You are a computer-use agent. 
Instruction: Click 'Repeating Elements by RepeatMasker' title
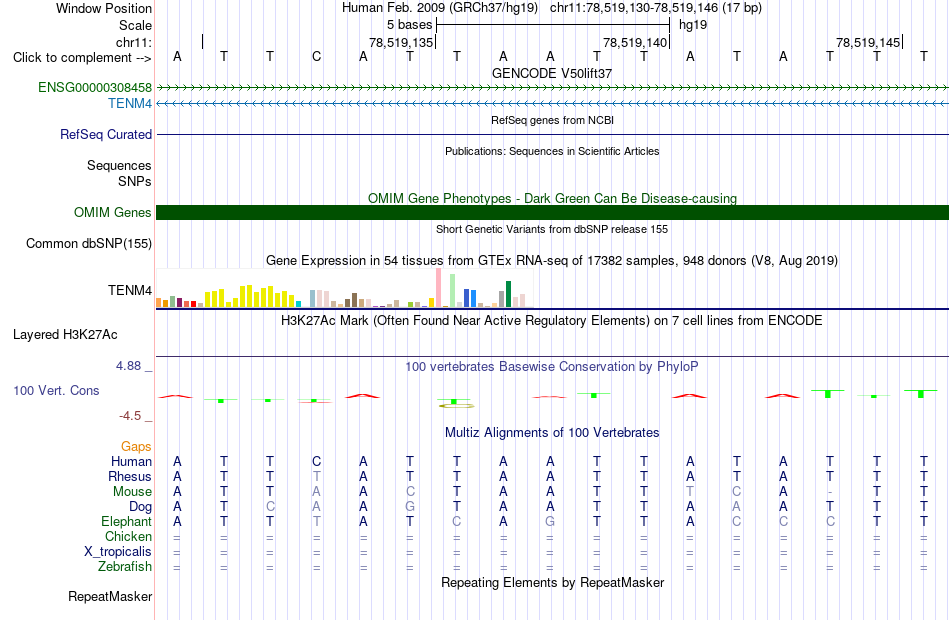point(552,582)
